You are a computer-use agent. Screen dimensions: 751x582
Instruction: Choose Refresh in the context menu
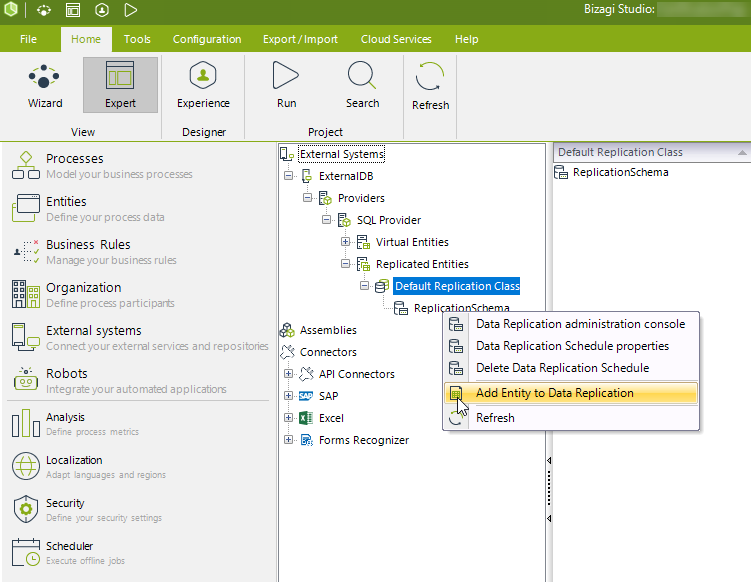tap(571, 418)
